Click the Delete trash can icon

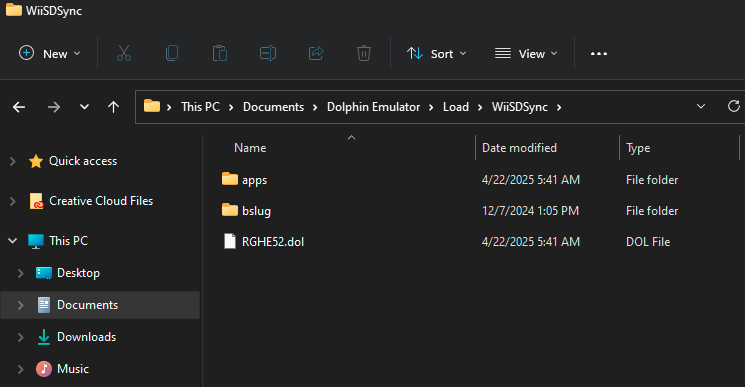pos(364,53)
